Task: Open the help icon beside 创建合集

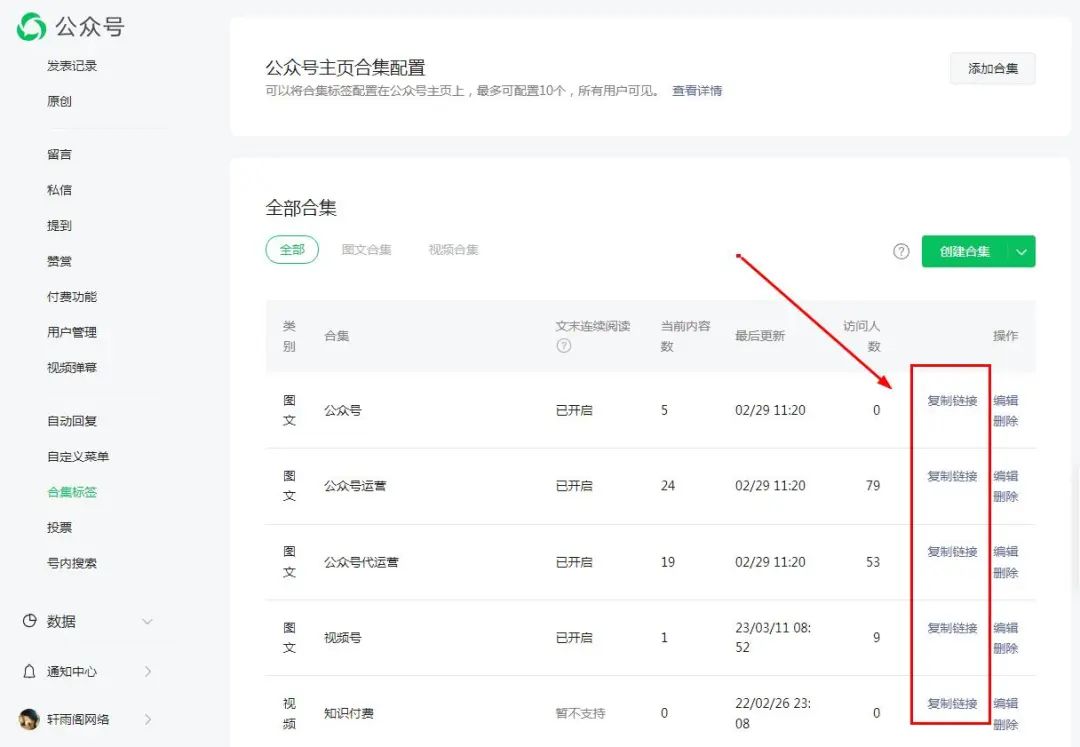Action: [x=901, y=251]
